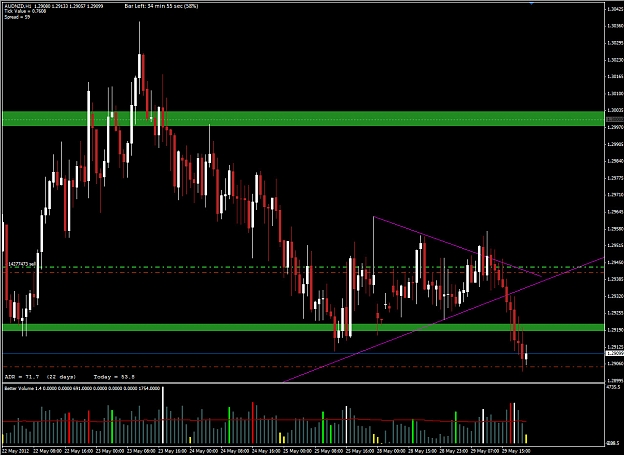This screenshot has width=625, height=456.
Task: Click the '23 May 00:00' time axis label
Action: (110, 451)
